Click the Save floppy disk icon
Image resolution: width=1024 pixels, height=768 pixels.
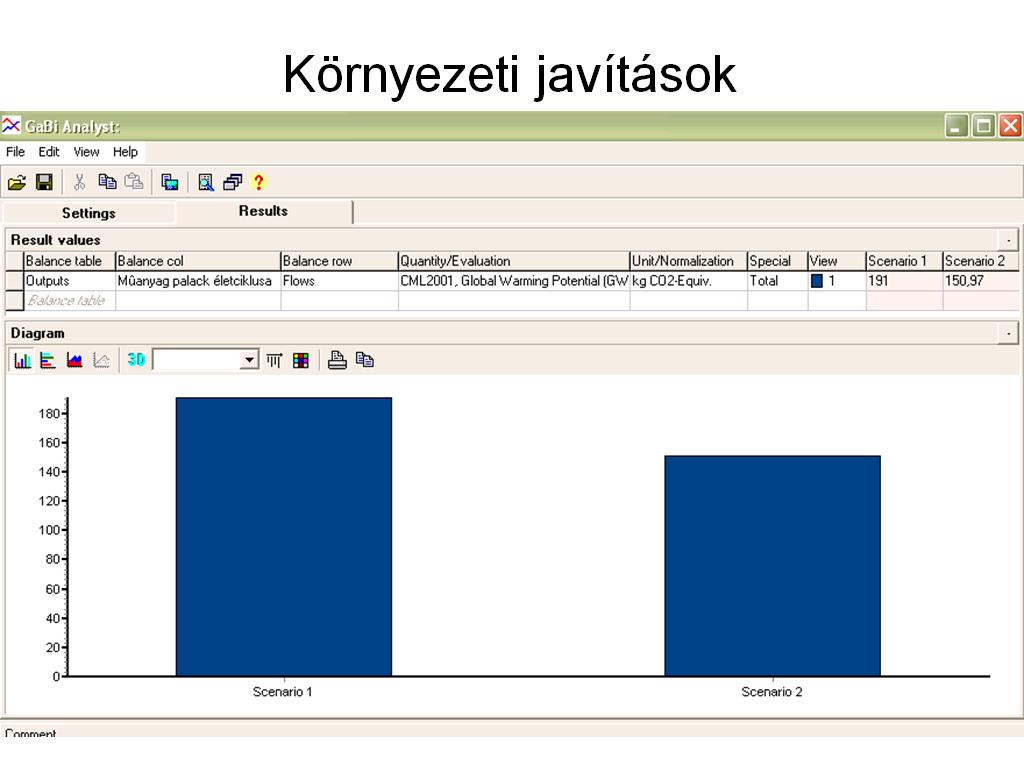click(x=44, y=182)
